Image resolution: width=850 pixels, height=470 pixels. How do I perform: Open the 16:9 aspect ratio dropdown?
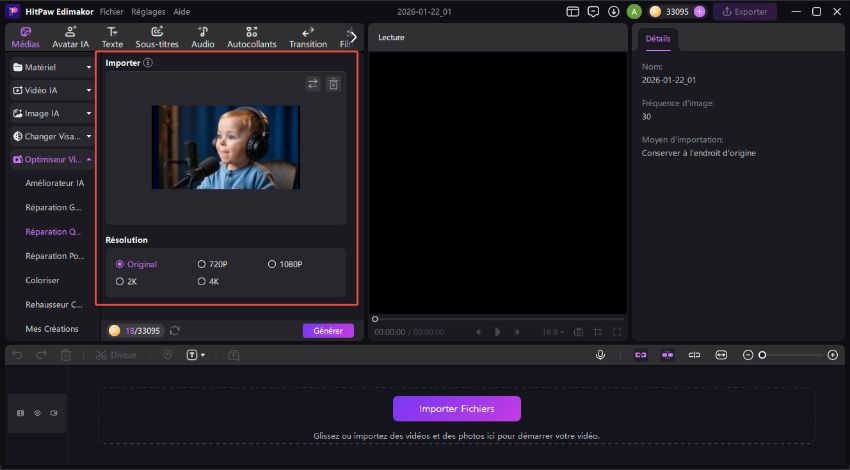click(553, 332)
